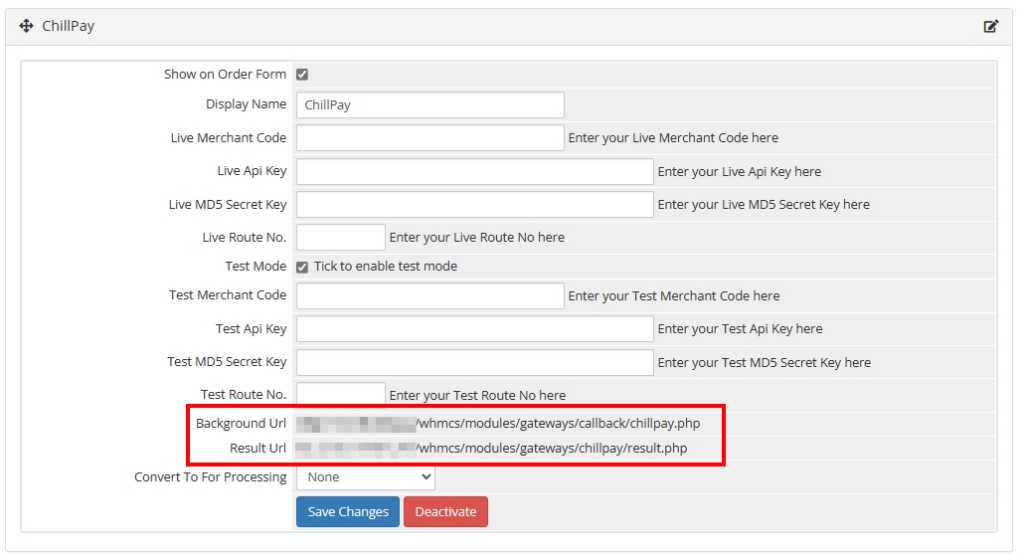The width and height of the screenshot is (1024, 560).
Task: Click the Result Url chillpay/result.php path
Action: tap(553, 448)
